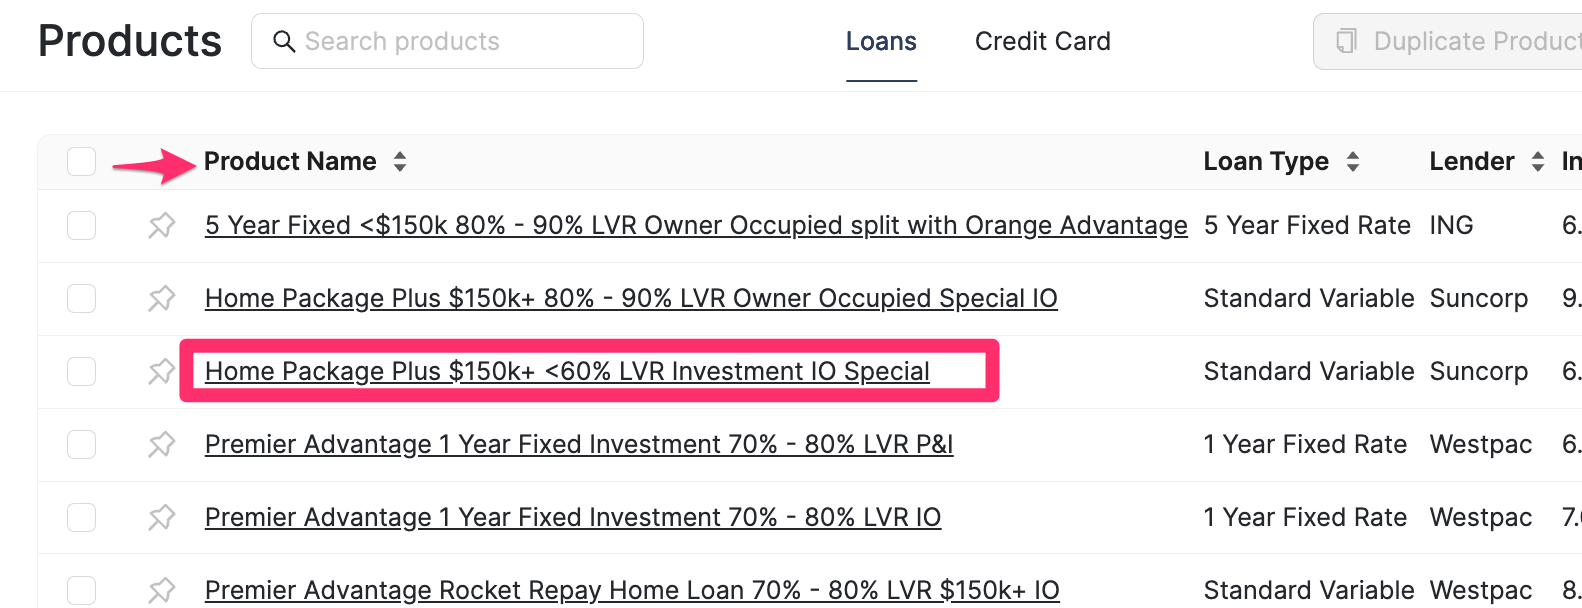Sort the table by Product Name
Viewport: 1582px width, 608px height.
coord(400,161)
